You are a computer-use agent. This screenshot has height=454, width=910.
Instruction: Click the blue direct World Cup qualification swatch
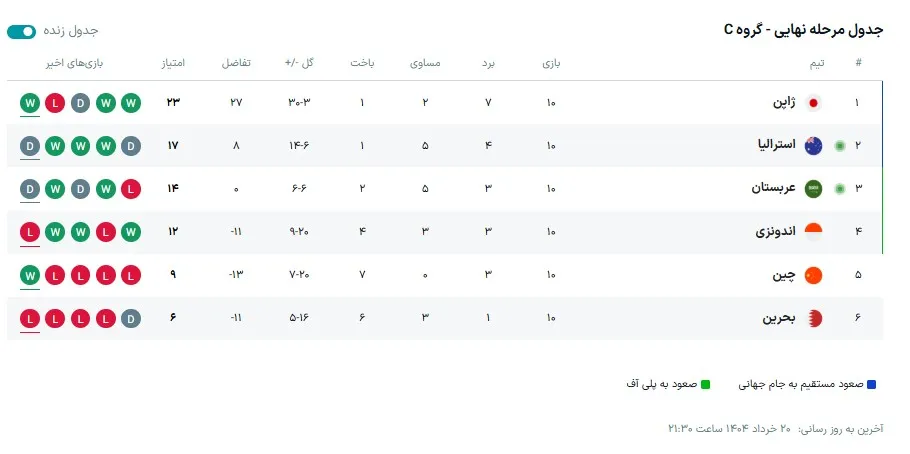(872, 384)
